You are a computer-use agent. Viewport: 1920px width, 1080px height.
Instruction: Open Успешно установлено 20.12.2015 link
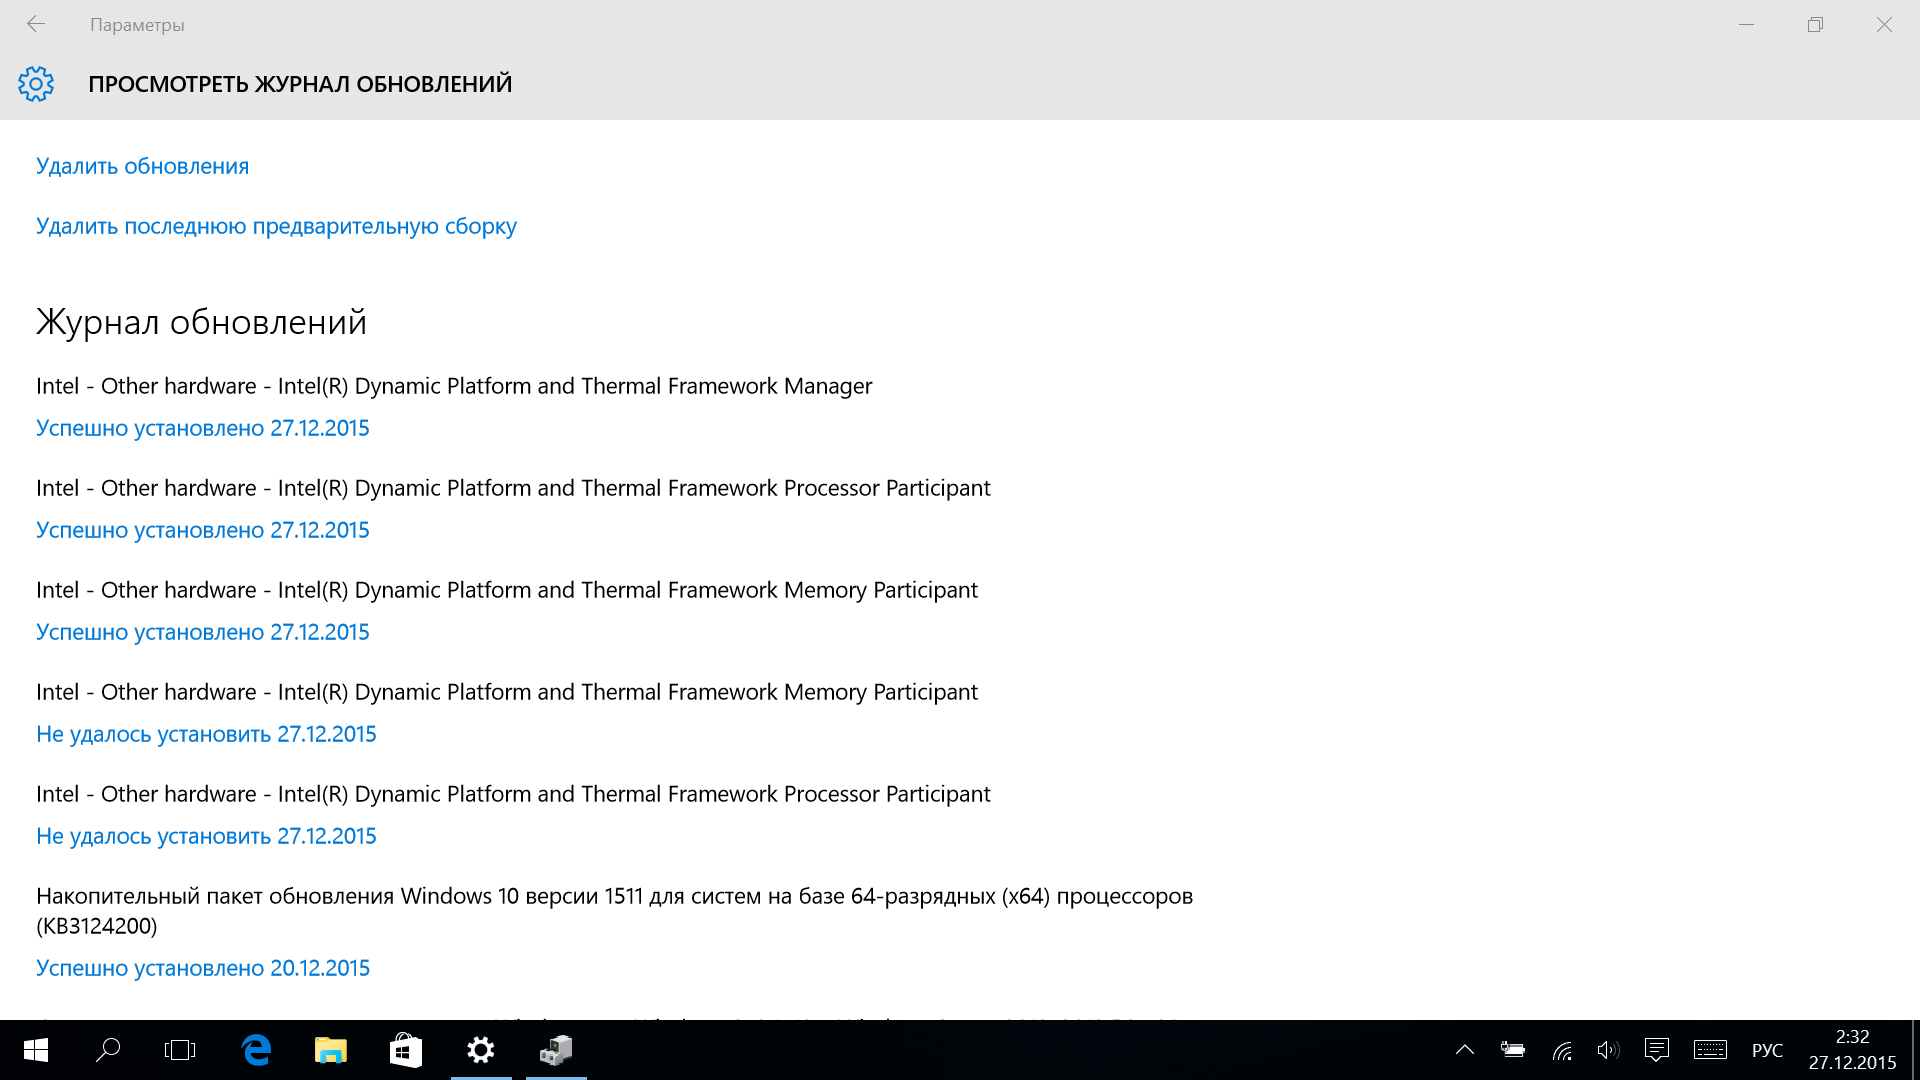coord(203,968)
